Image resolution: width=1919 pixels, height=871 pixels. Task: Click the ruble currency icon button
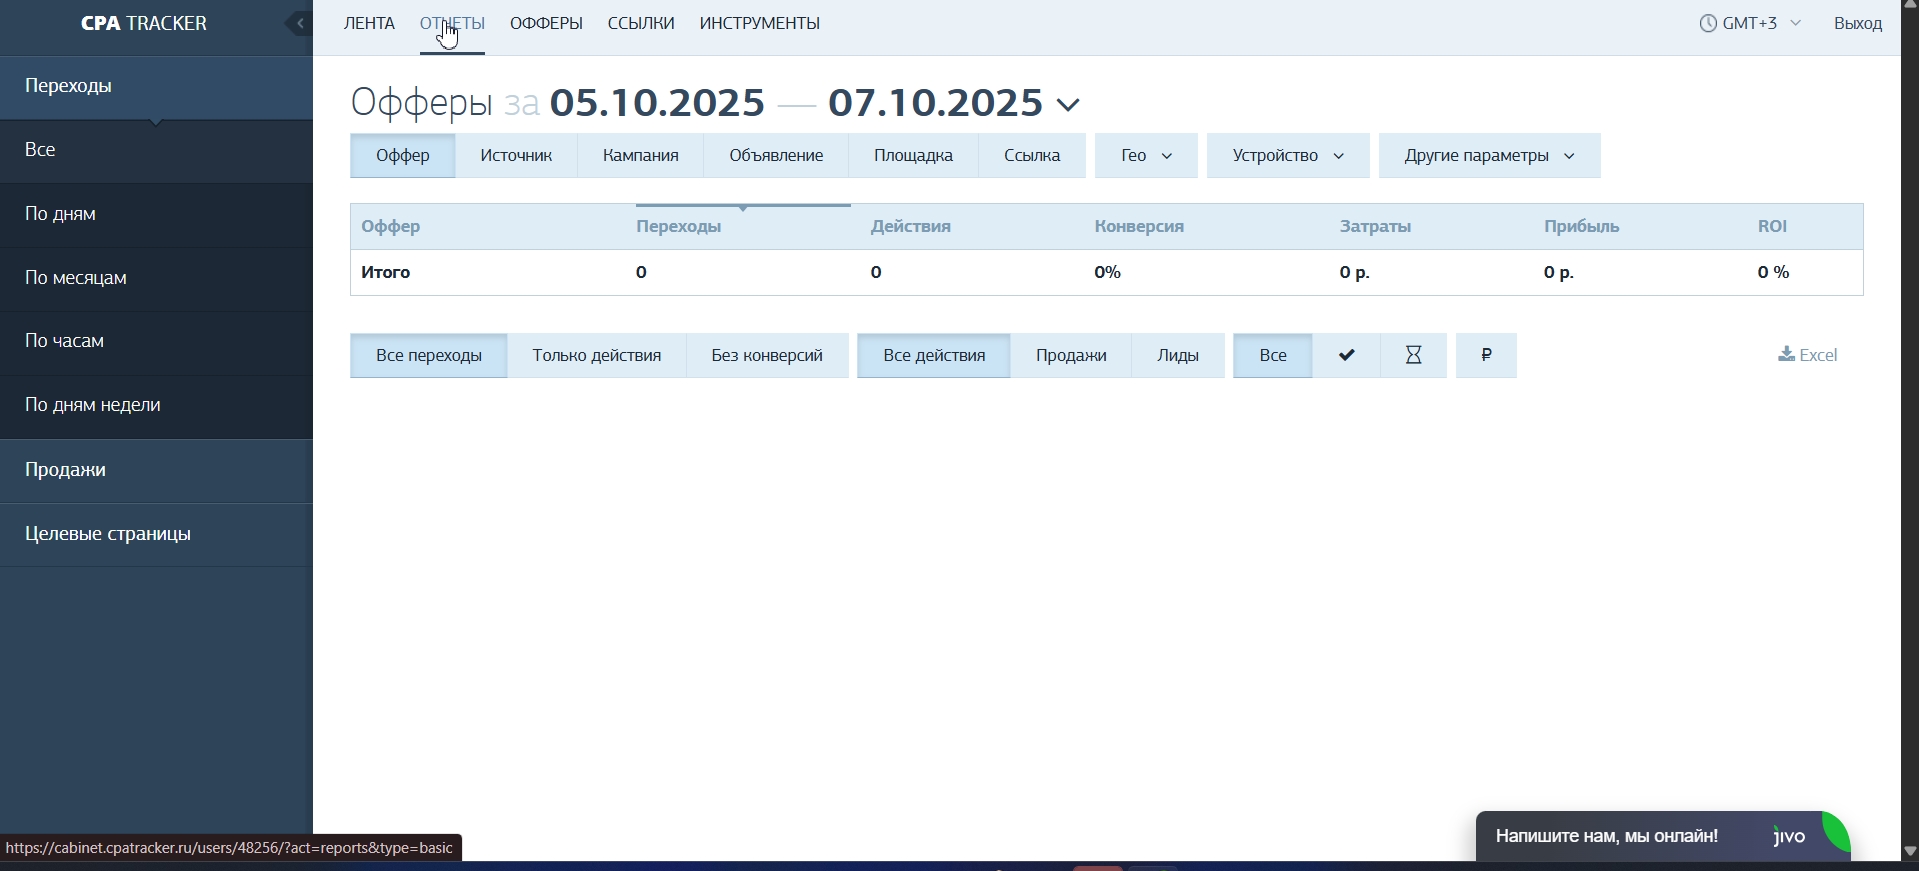click(1486, 355)
